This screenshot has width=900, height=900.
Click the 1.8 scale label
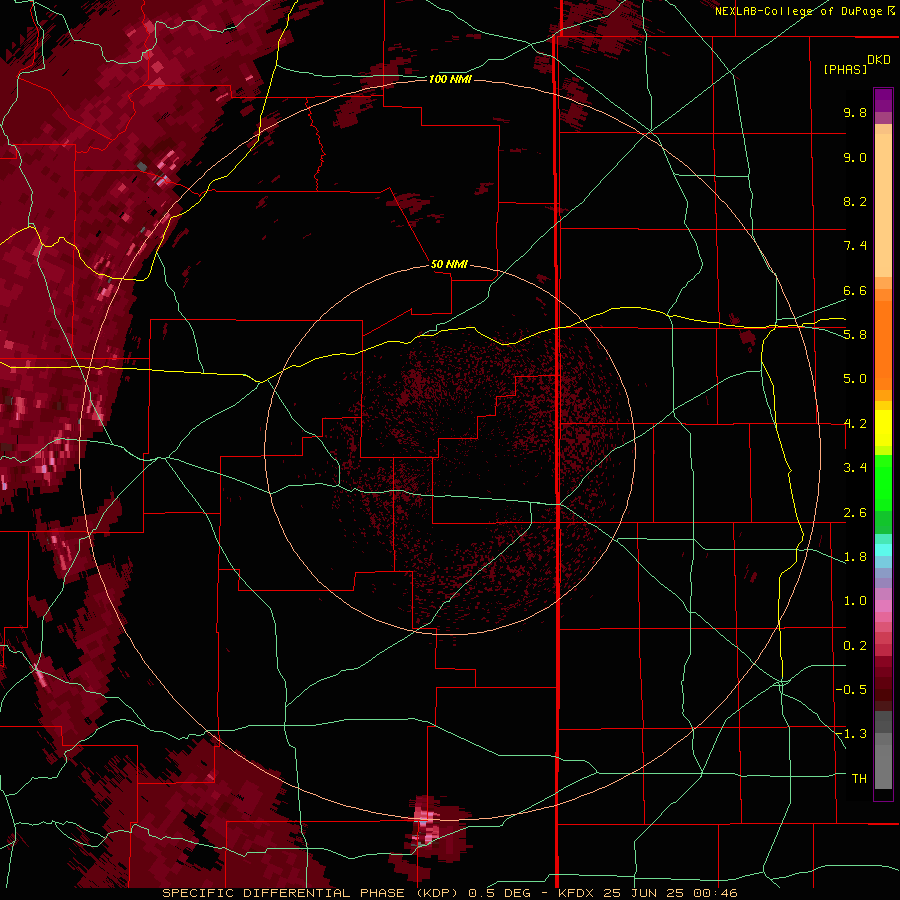tap(855, 557)
